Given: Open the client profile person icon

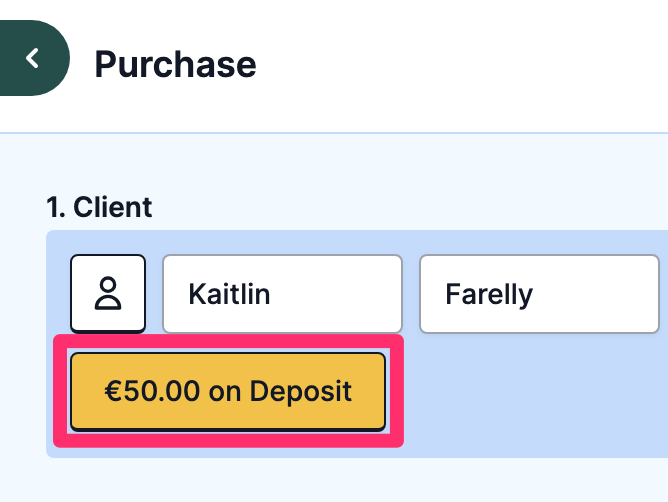Looking at the screenshot, I should tap(108, 294).
